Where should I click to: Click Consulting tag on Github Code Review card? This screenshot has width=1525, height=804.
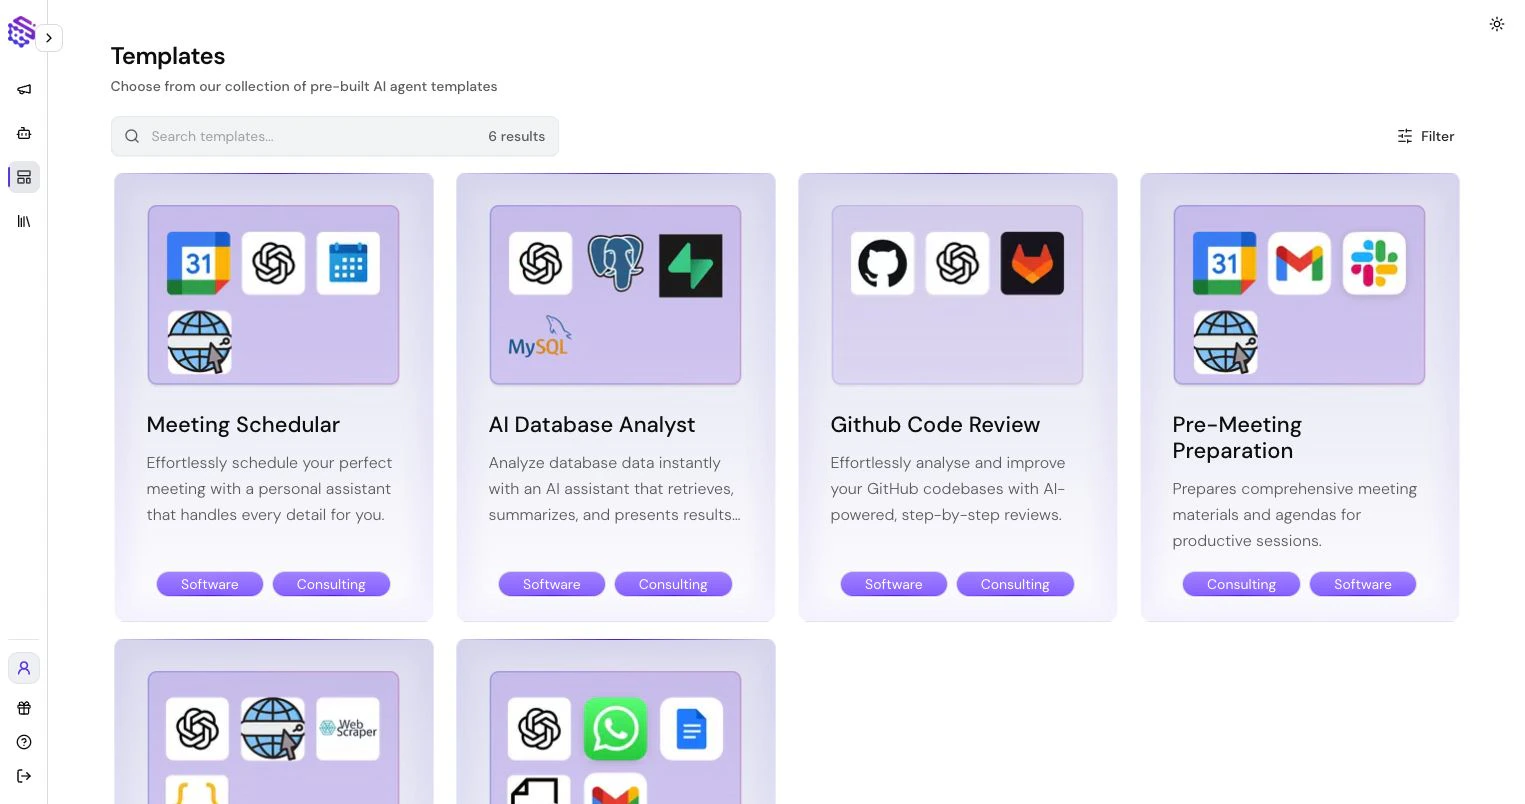tap(1015, 584)
